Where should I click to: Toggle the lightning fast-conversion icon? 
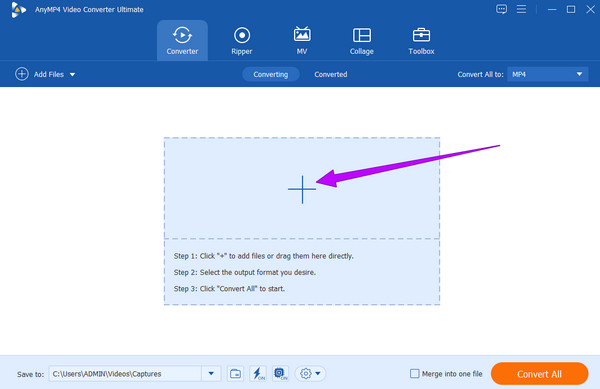click(258, 374)
